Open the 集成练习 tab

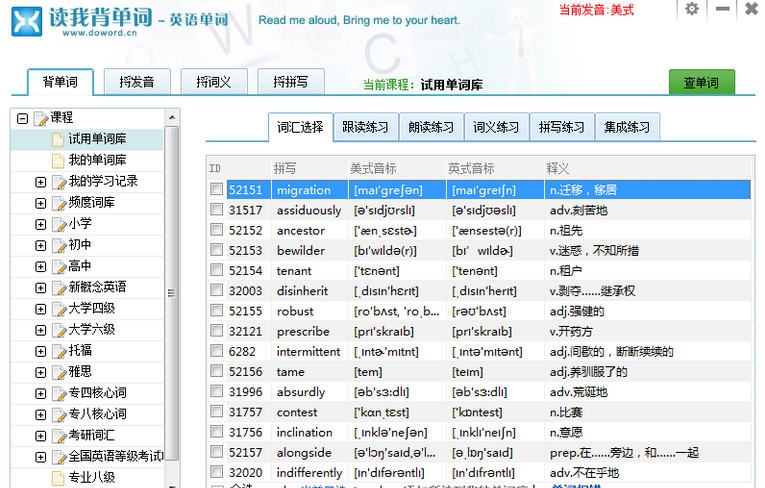click(x=627, y=127)
